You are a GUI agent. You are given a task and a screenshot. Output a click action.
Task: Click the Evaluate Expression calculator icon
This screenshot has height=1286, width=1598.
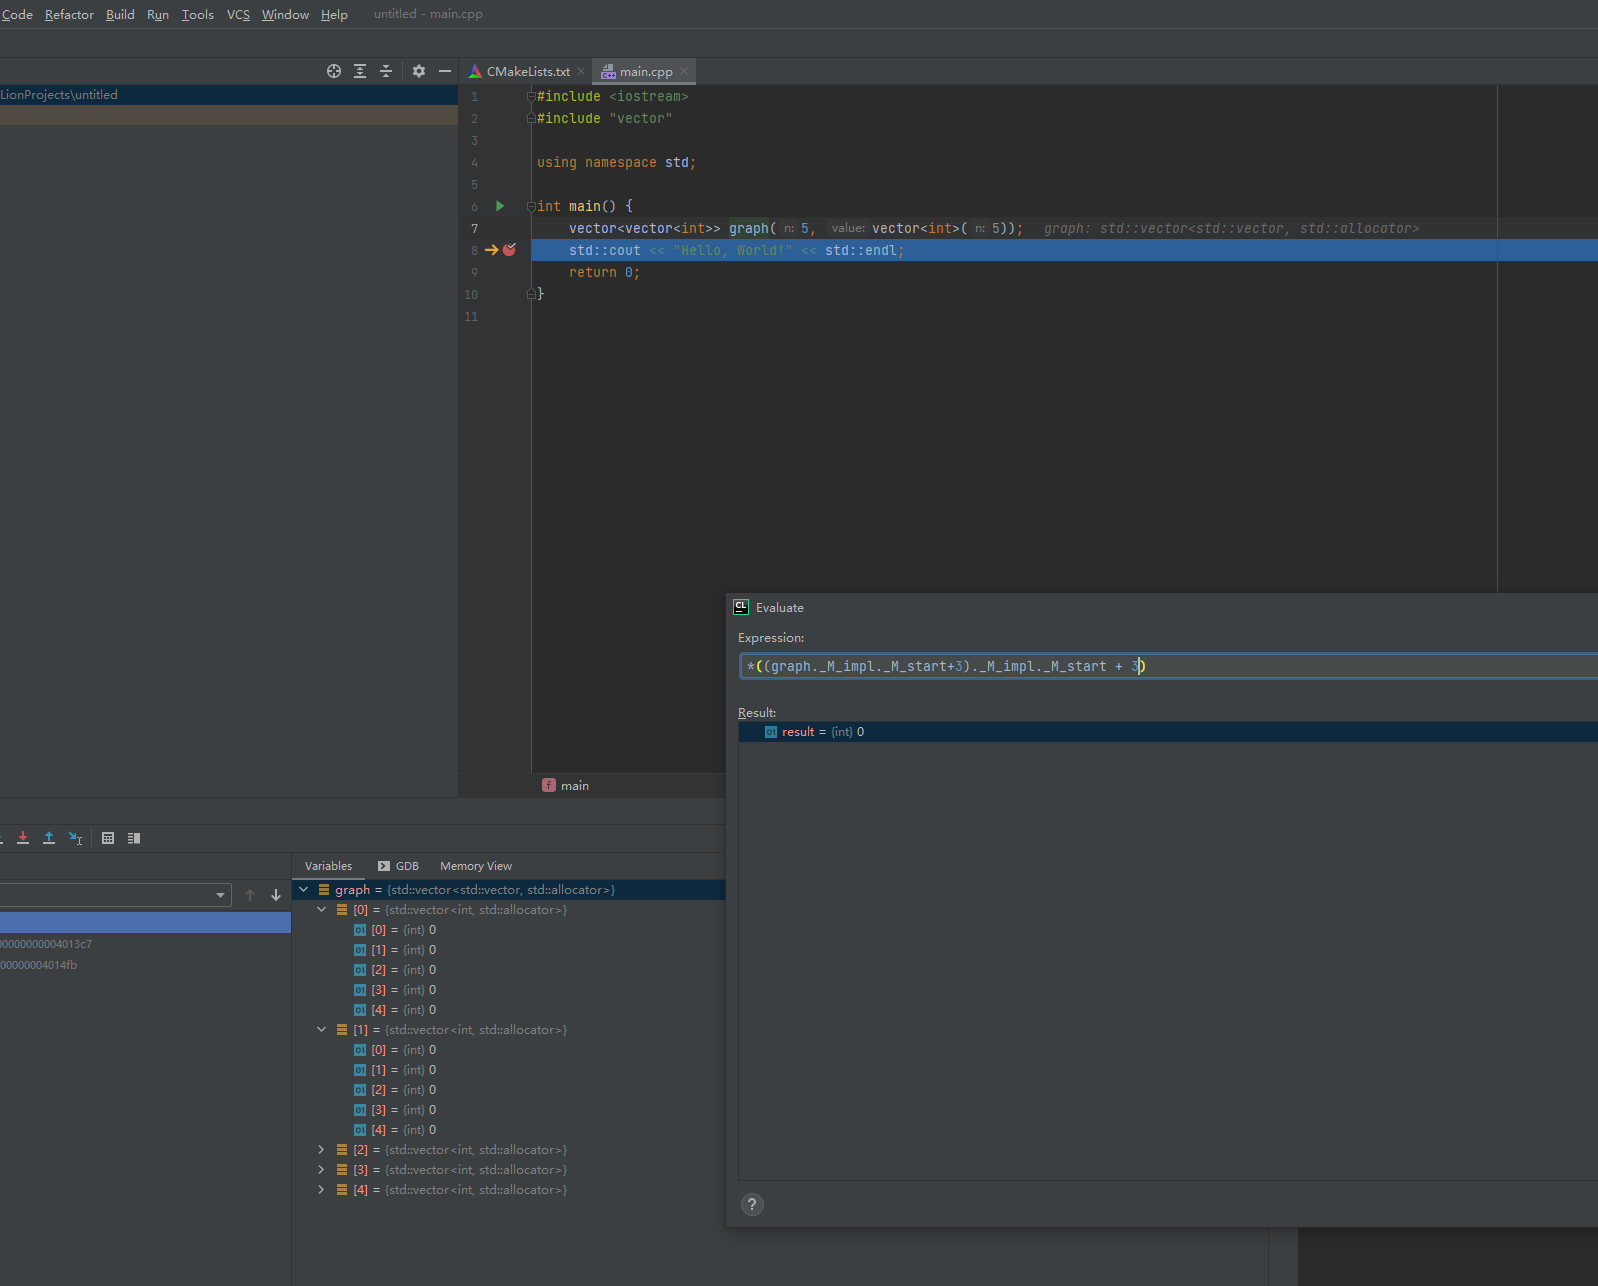tap(108, 838)
